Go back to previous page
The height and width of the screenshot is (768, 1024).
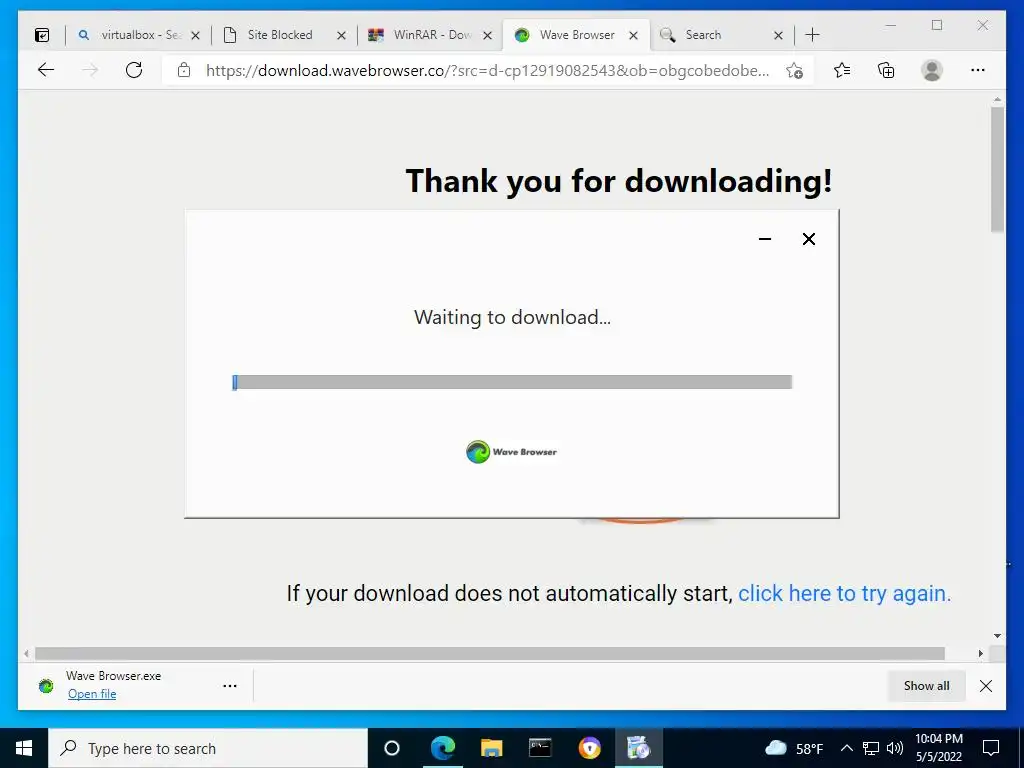pos(46,70)
